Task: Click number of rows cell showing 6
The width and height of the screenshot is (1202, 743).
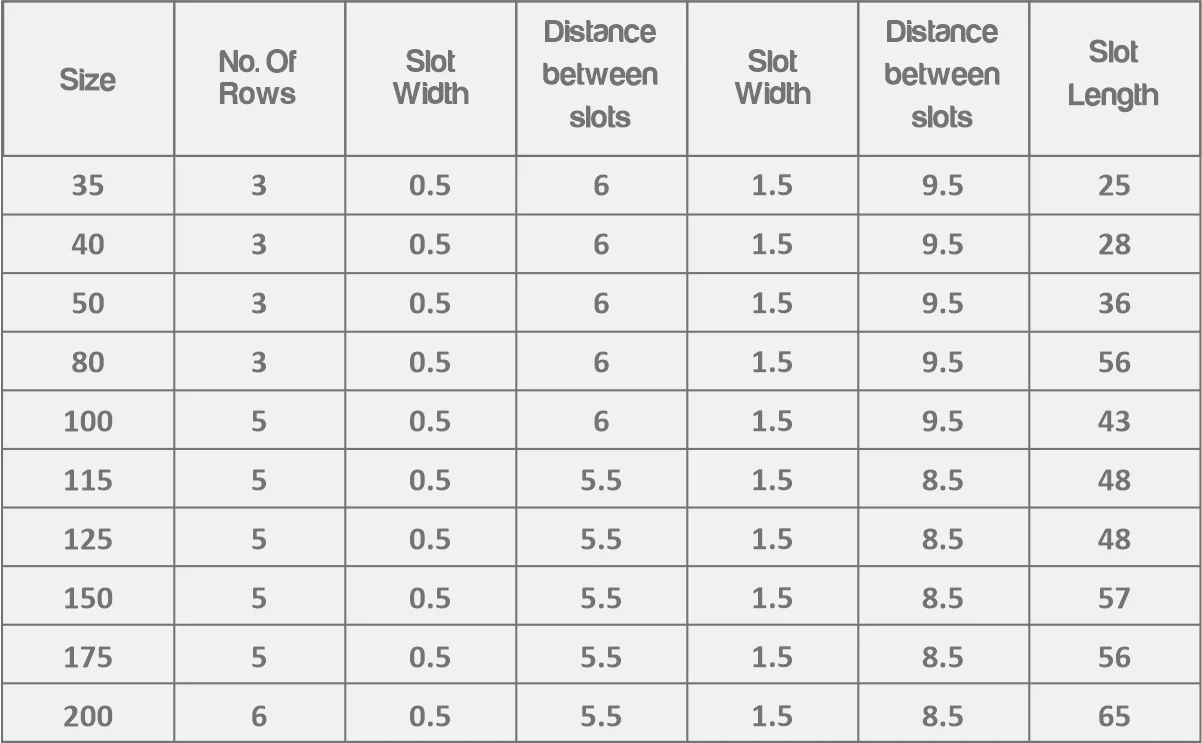Action: (259, 716)
